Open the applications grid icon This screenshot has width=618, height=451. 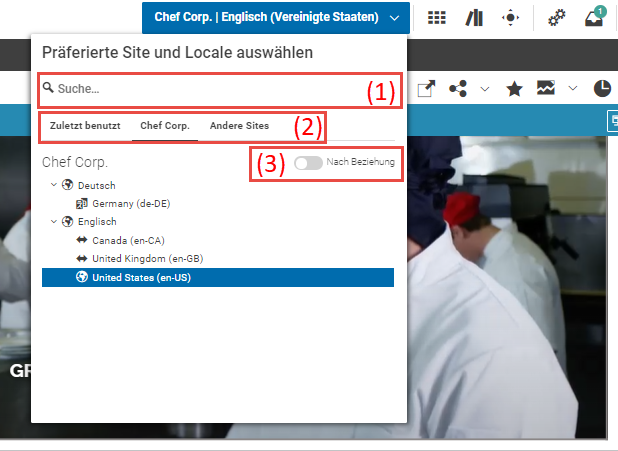click(437, 18)
